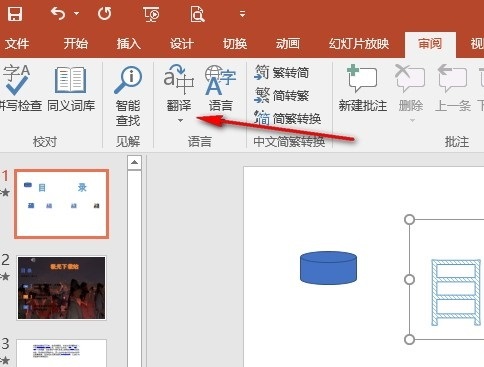Switch to the 切换 tab
Image resolution: width=484 pixels, height=367 pixels.
click(x=235, y=44)
